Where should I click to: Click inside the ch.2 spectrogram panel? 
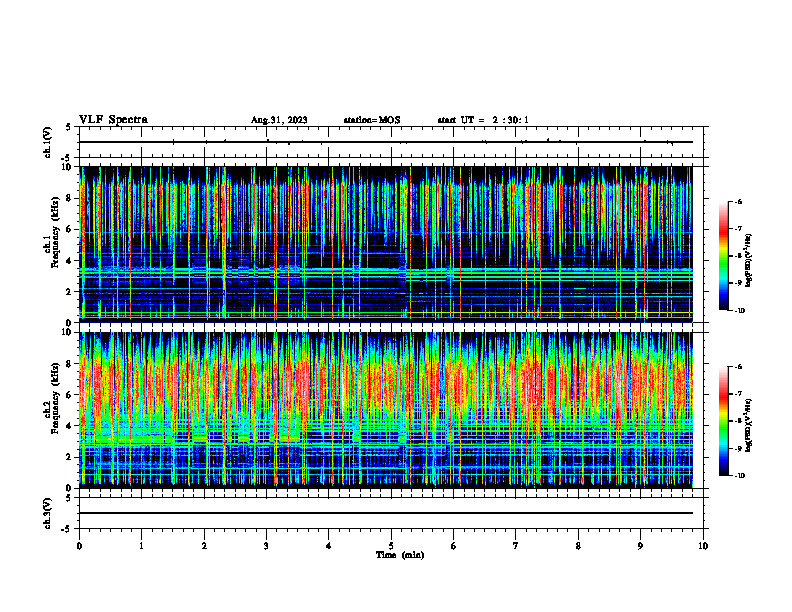click(386, 410)
